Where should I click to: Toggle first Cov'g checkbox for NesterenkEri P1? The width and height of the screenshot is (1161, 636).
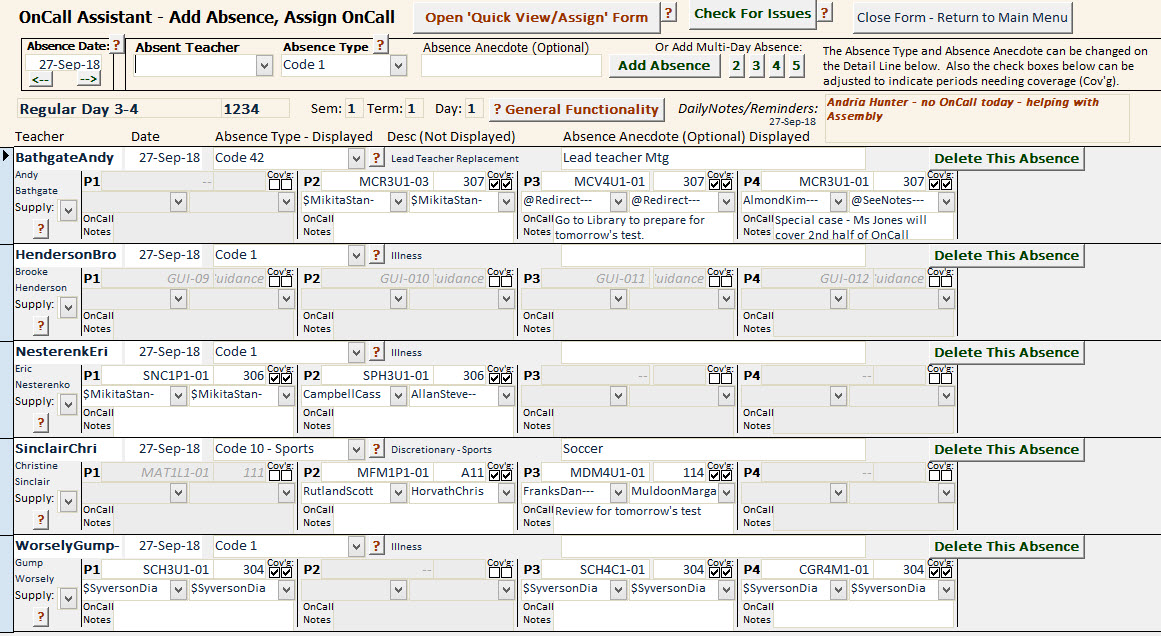coord(274,377)
